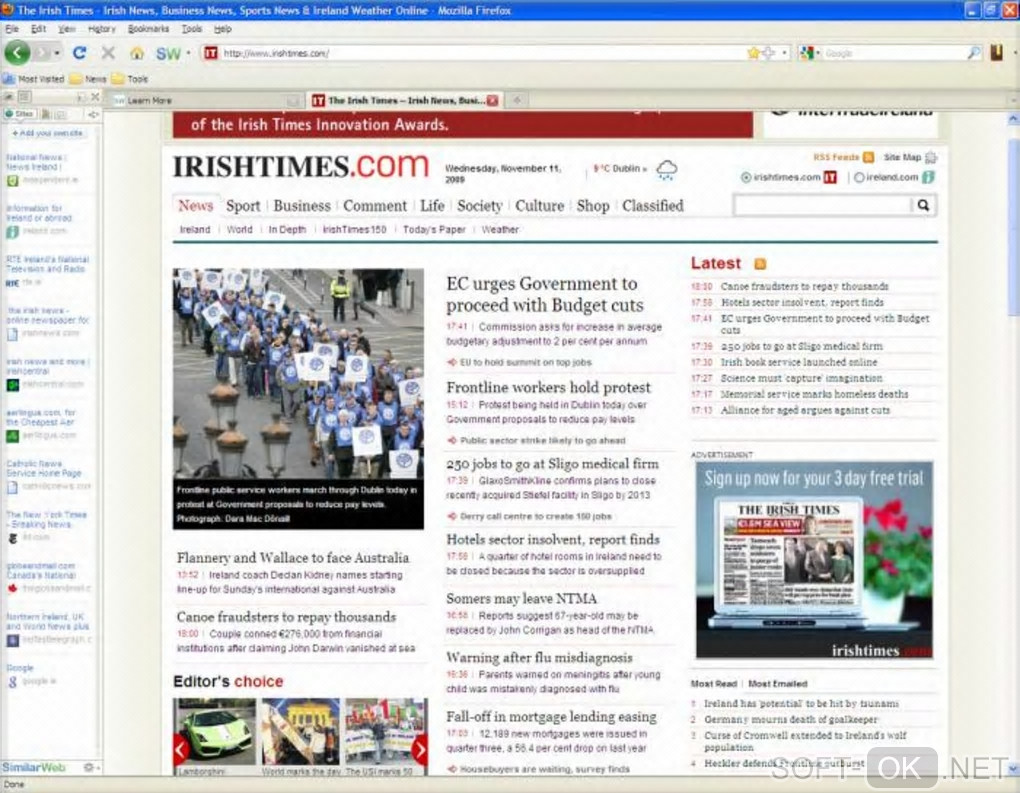
Task: Open the History menu
Action: click(x=101, y=29)
